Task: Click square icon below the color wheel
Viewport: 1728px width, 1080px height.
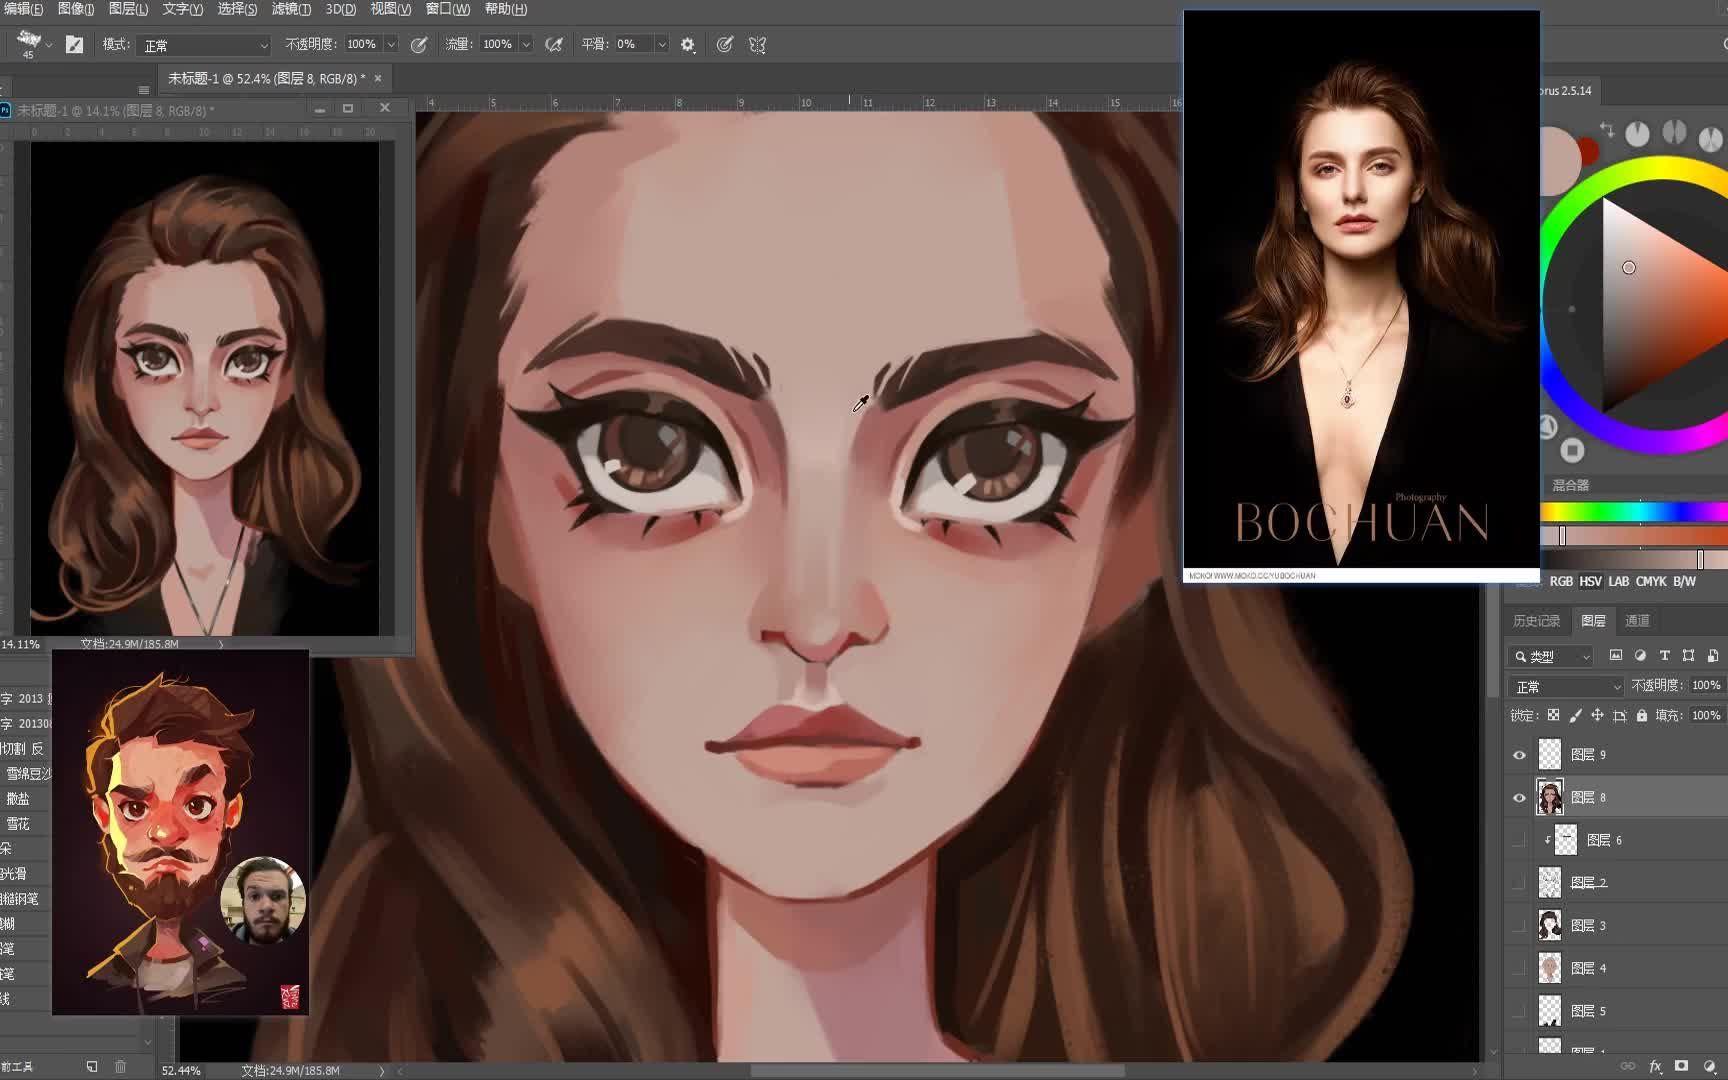Action: click(1572, 451)
